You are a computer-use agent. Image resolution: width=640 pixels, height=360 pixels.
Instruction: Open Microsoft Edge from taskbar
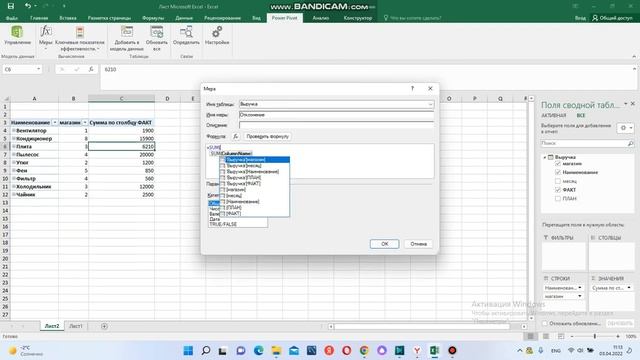[258, 351]
